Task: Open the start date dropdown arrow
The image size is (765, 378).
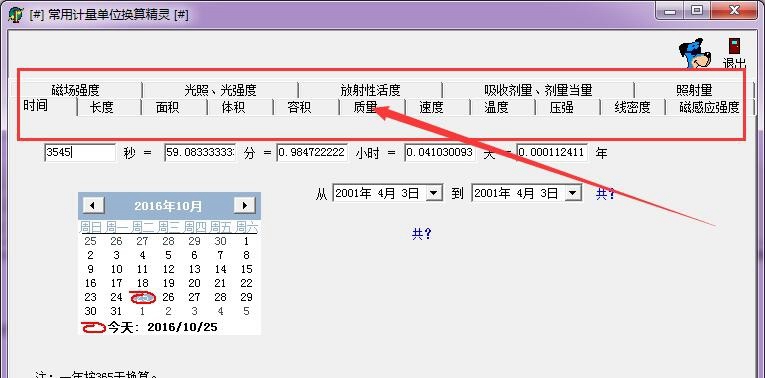Action: 434,193
